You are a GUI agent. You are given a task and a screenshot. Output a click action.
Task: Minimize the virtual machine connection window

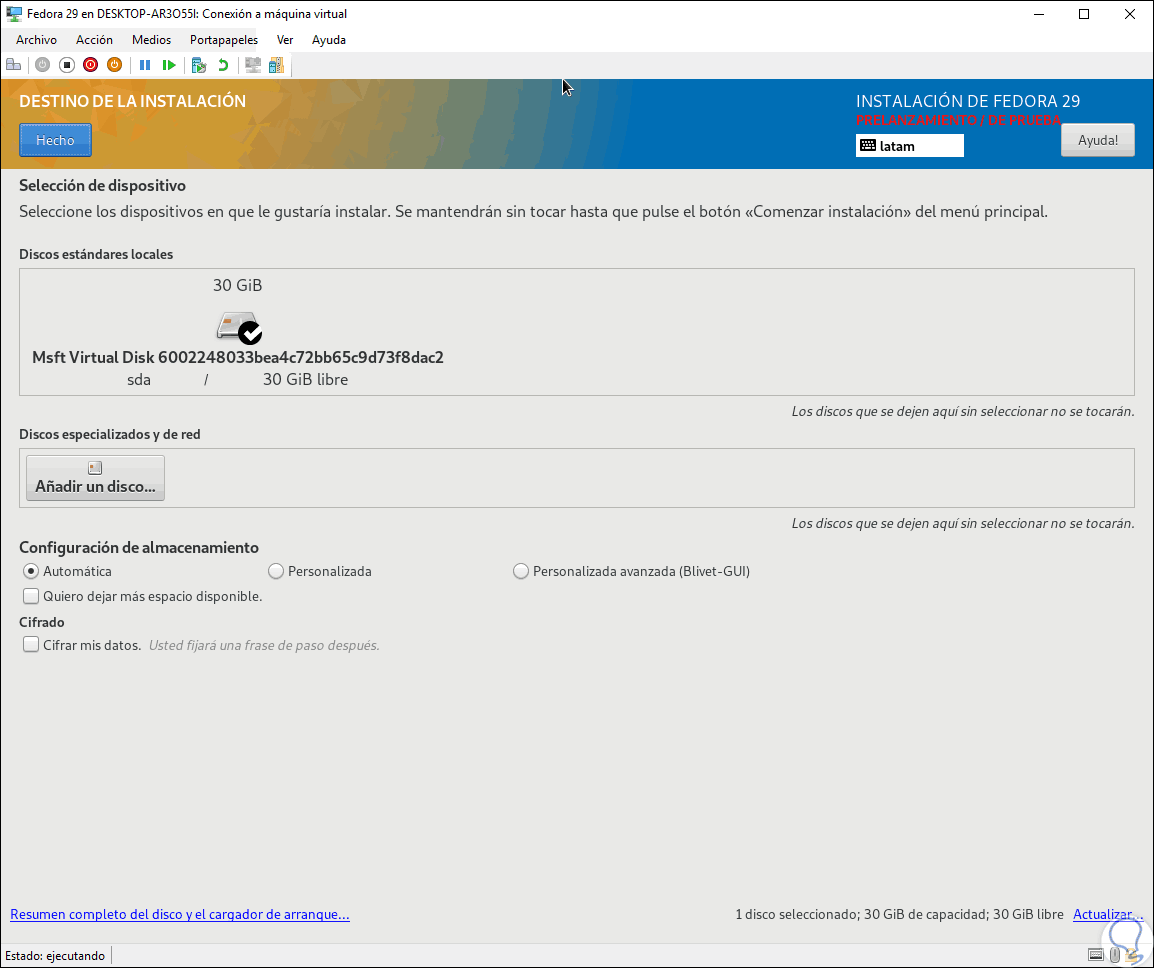pos(1039,14)
